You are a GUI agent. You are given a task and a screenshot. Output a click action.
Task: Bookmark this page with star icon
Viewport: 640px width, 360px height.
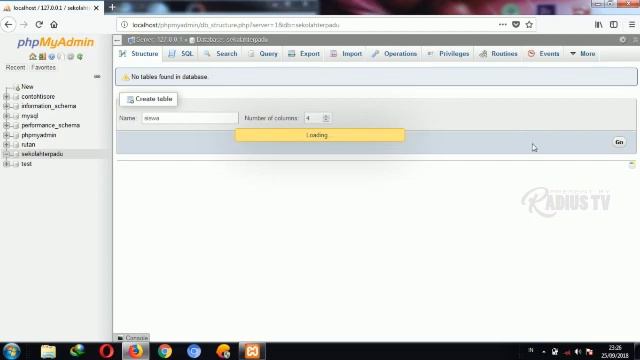[529, 24]
